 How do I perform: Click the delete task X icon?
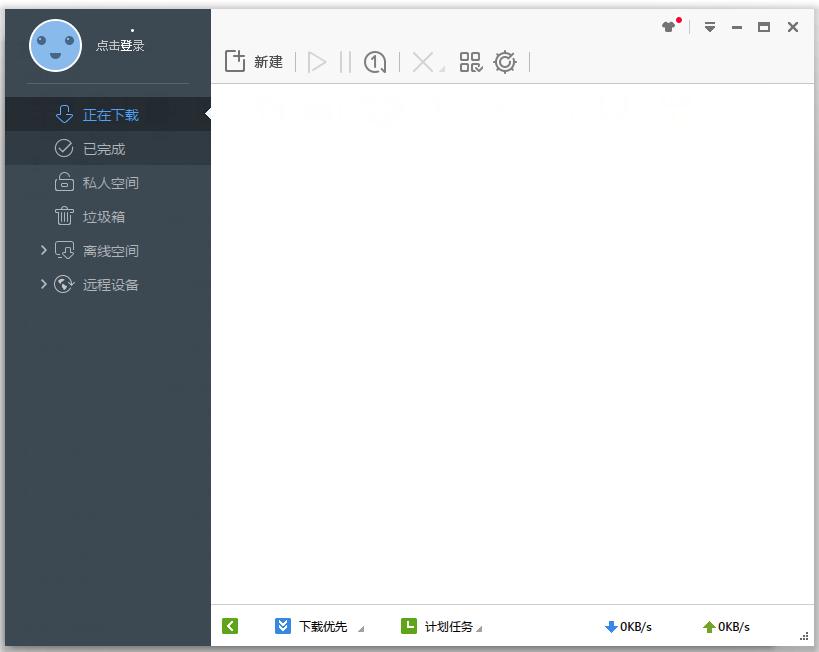(421, 61)
